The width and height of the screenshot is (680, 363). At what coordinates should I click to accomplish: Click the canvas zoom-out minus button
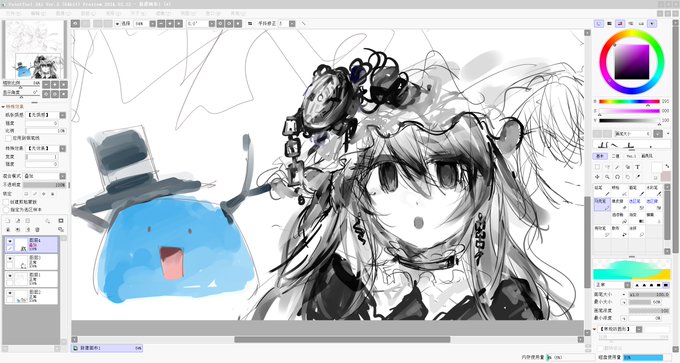[161, 23]
